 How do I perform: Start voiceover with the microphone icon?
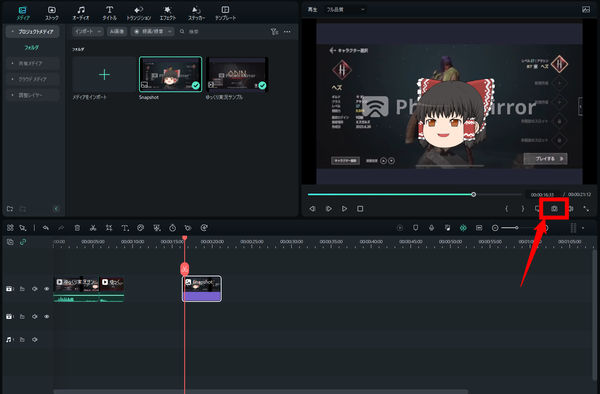coord(431,228)
